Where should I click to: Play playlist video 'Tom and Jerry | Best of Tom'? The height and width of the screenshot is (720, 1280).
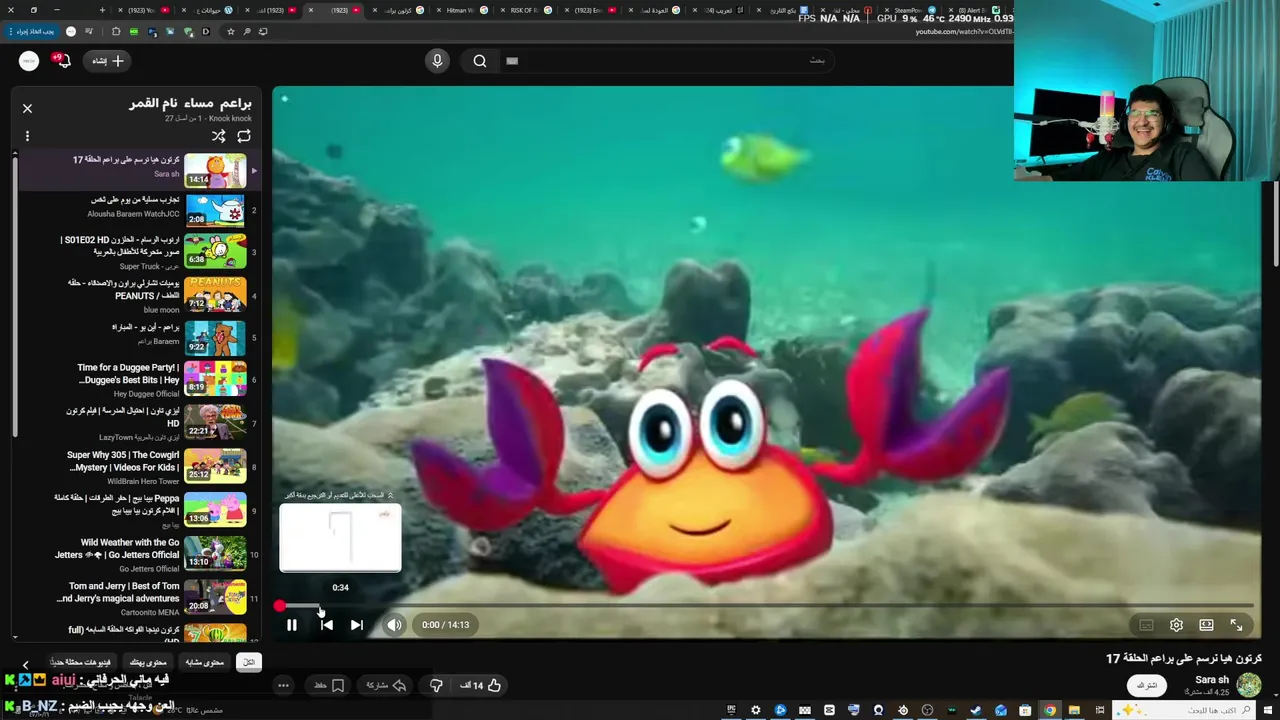(x=137, y=598)
